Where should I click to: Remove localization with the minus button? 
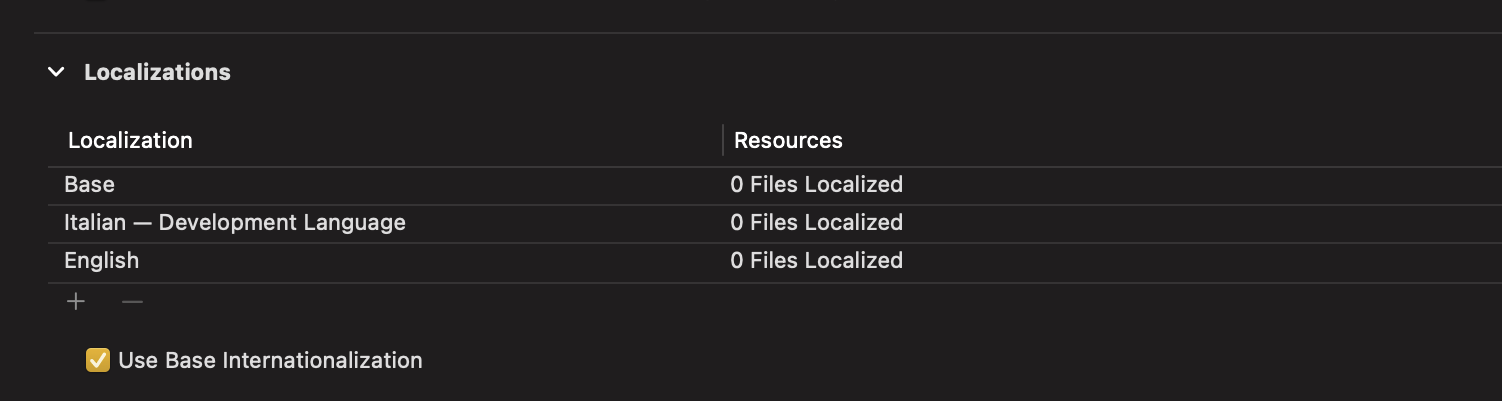point(132,302)
